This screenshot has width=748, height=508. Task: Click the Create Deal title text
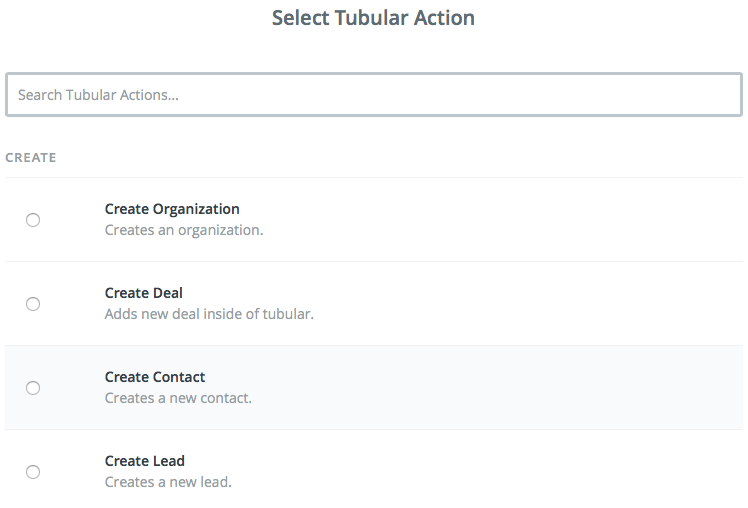click(144, 293)
